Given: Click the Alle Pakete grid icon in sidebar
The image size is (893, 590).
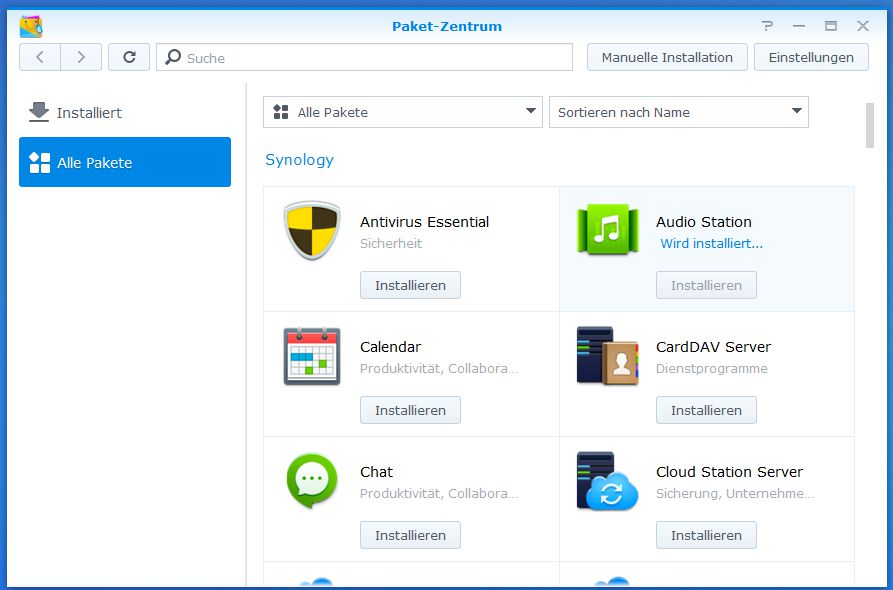Looking at the screenshot, I should click(40, 162).
